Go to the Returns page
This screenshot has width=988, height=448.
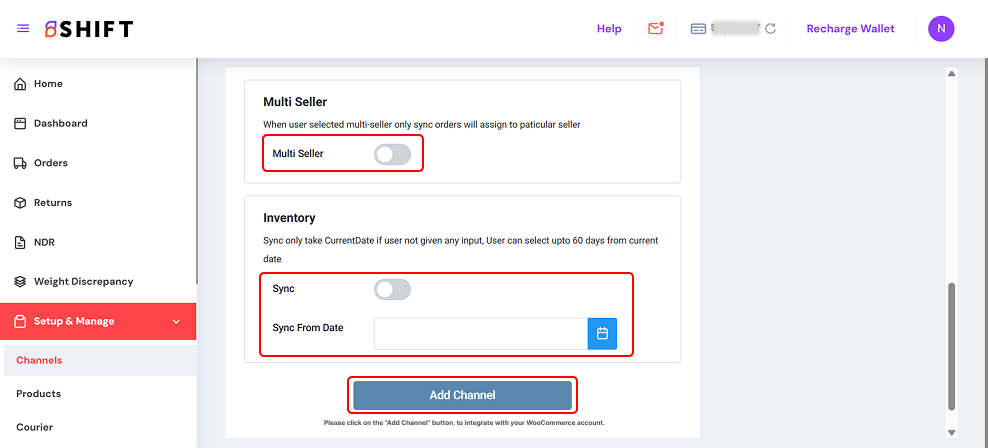click(53, 202)
